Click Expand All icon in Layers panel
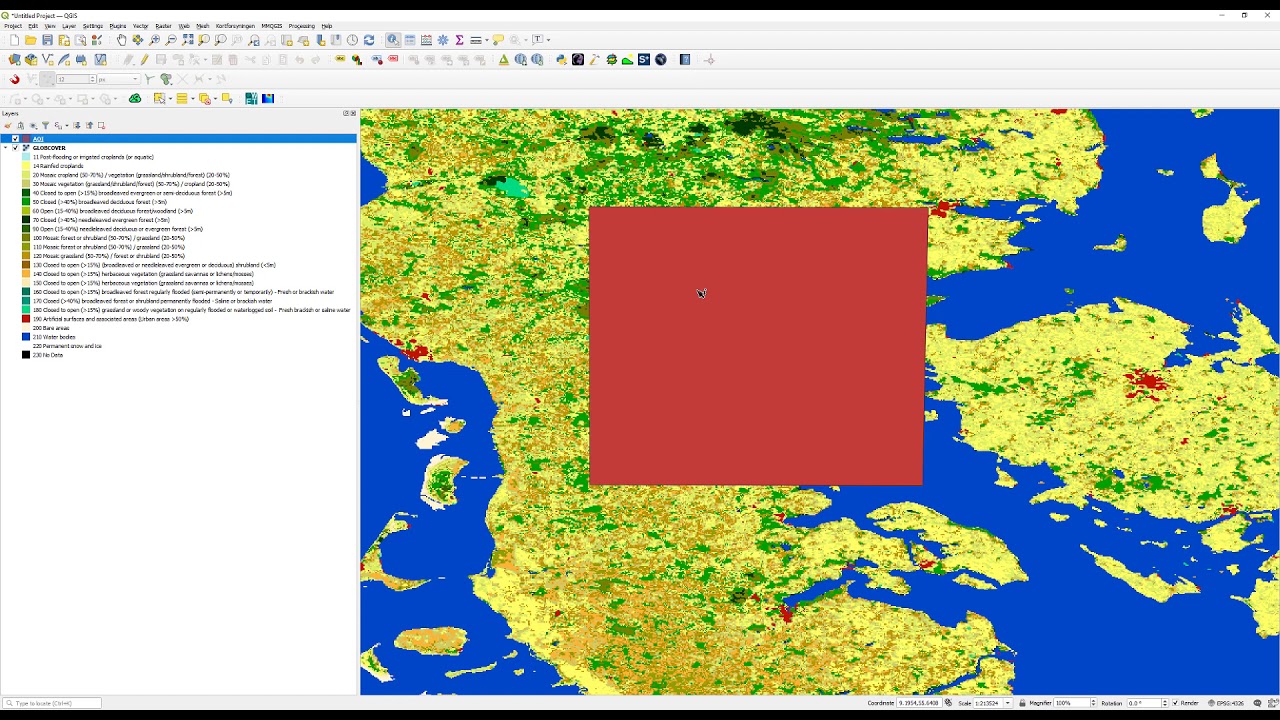The image size is (1280, 720). click(77, 126)
